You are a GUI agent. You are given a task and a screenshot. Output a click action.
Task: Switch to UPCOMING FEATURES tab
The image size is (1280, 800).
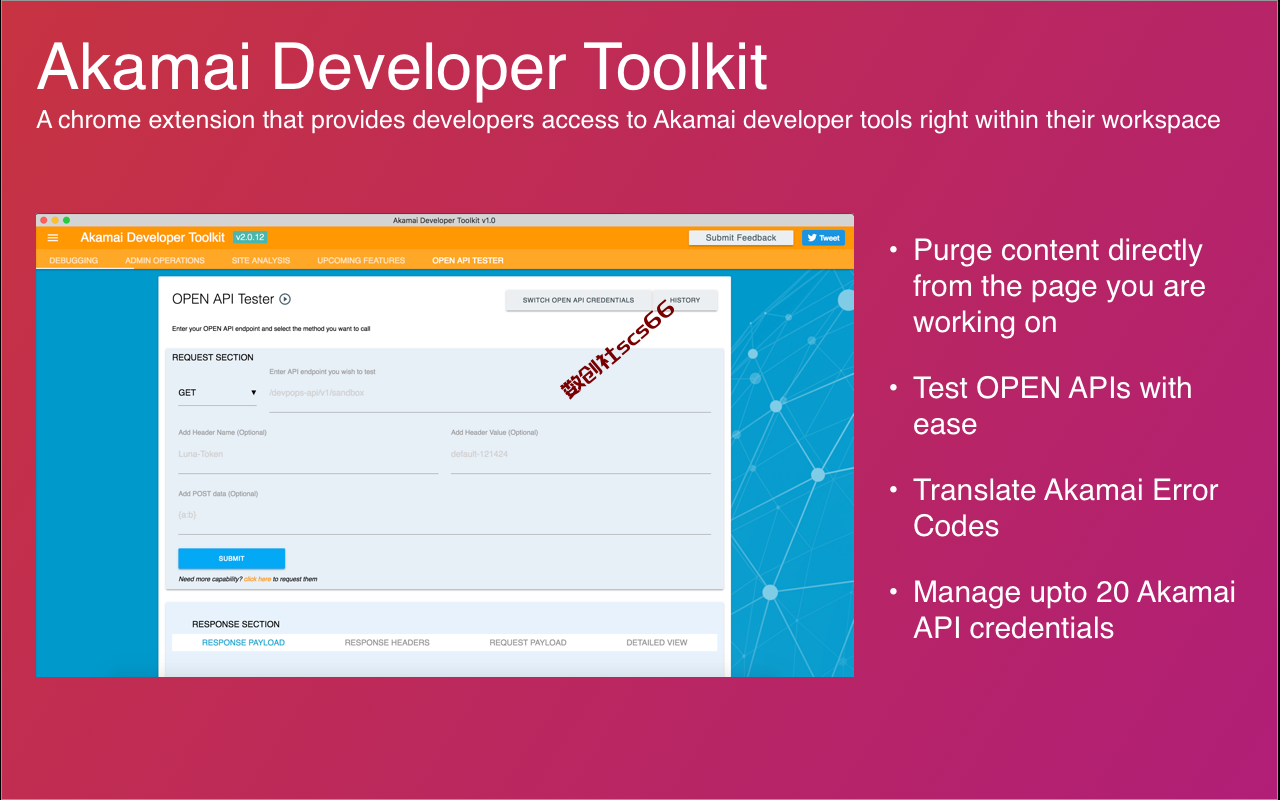(x=361, y=260)
